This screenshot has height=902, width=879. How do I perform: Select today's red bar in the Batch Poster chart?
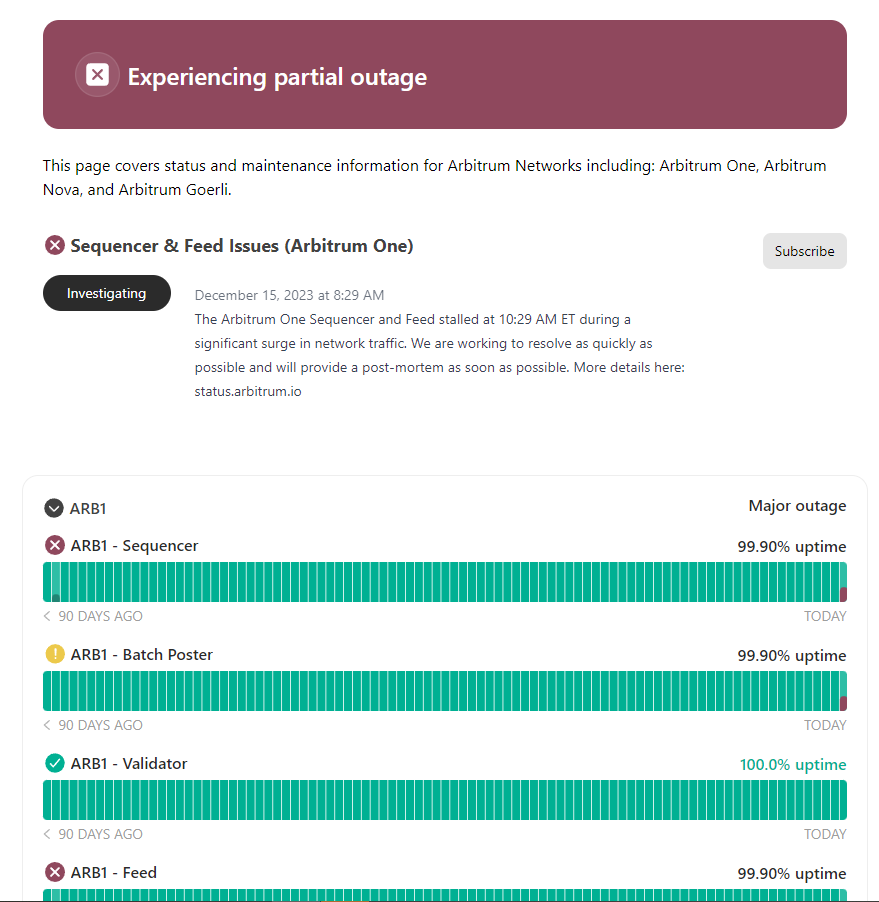[843, 703]
